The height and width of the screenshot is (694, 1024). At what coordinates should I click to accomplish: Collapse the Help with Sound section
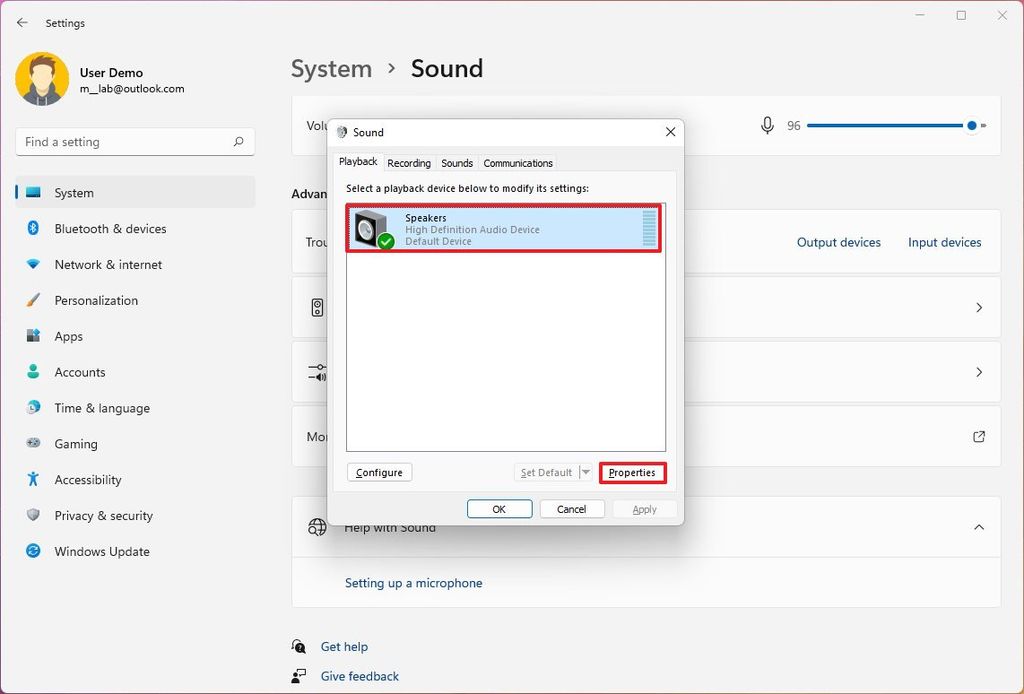[978, 527]
